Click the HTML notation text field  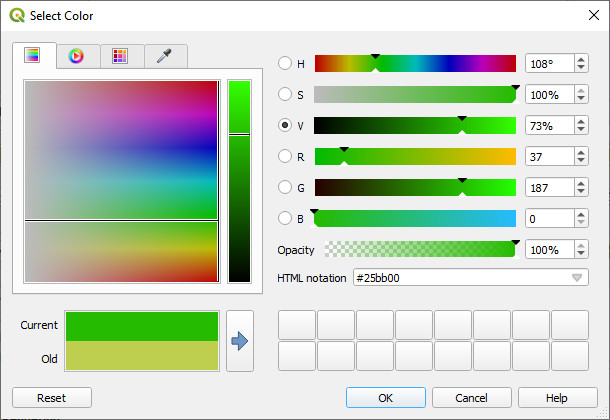(462, 278)
